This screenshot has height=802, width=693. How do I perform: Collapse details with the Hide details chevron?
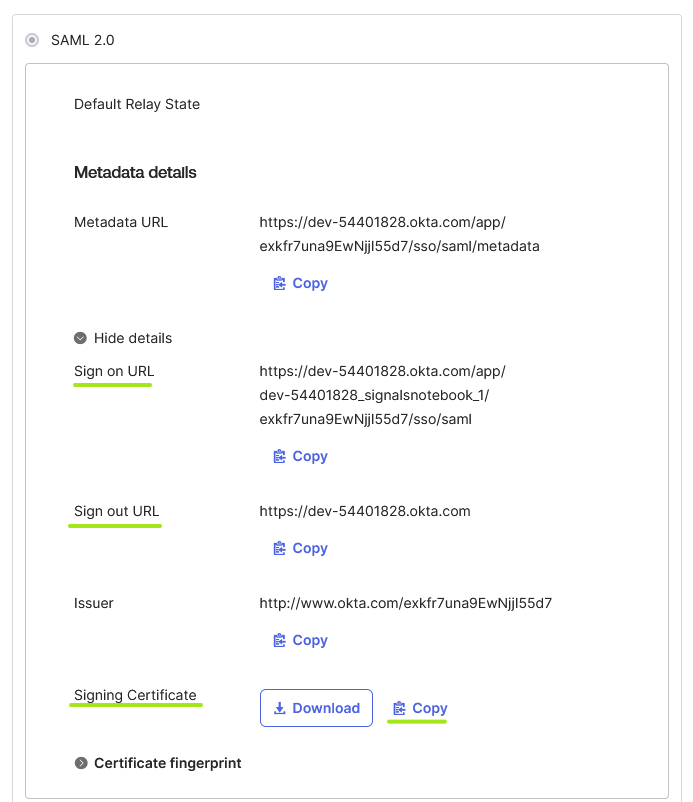[x=80, y=338]
